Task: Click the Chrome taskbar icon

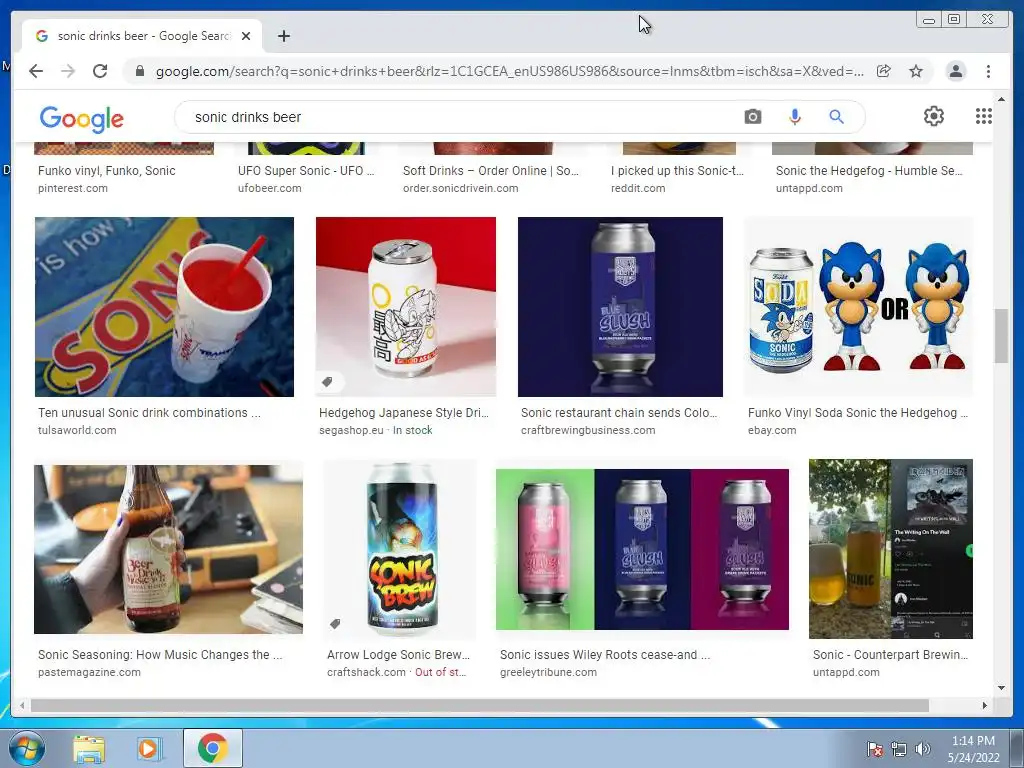Action: click(x=213, y=748)
